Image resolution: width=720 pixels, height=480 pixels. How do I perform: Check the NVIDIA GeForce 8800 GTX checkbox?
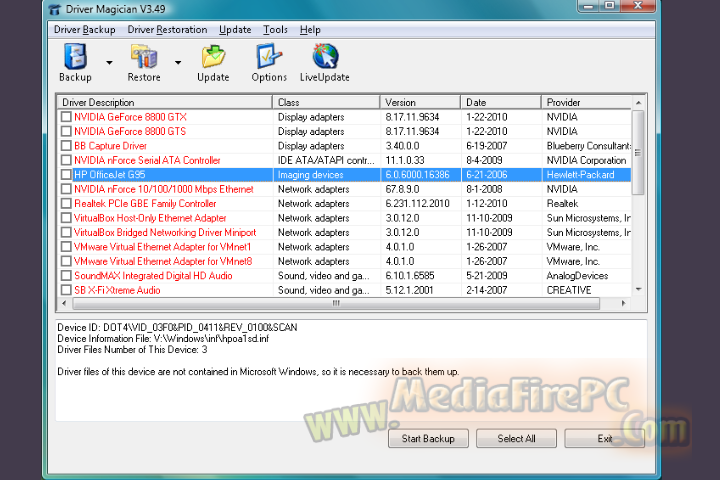pyautogui.click(x=66, y=117)
